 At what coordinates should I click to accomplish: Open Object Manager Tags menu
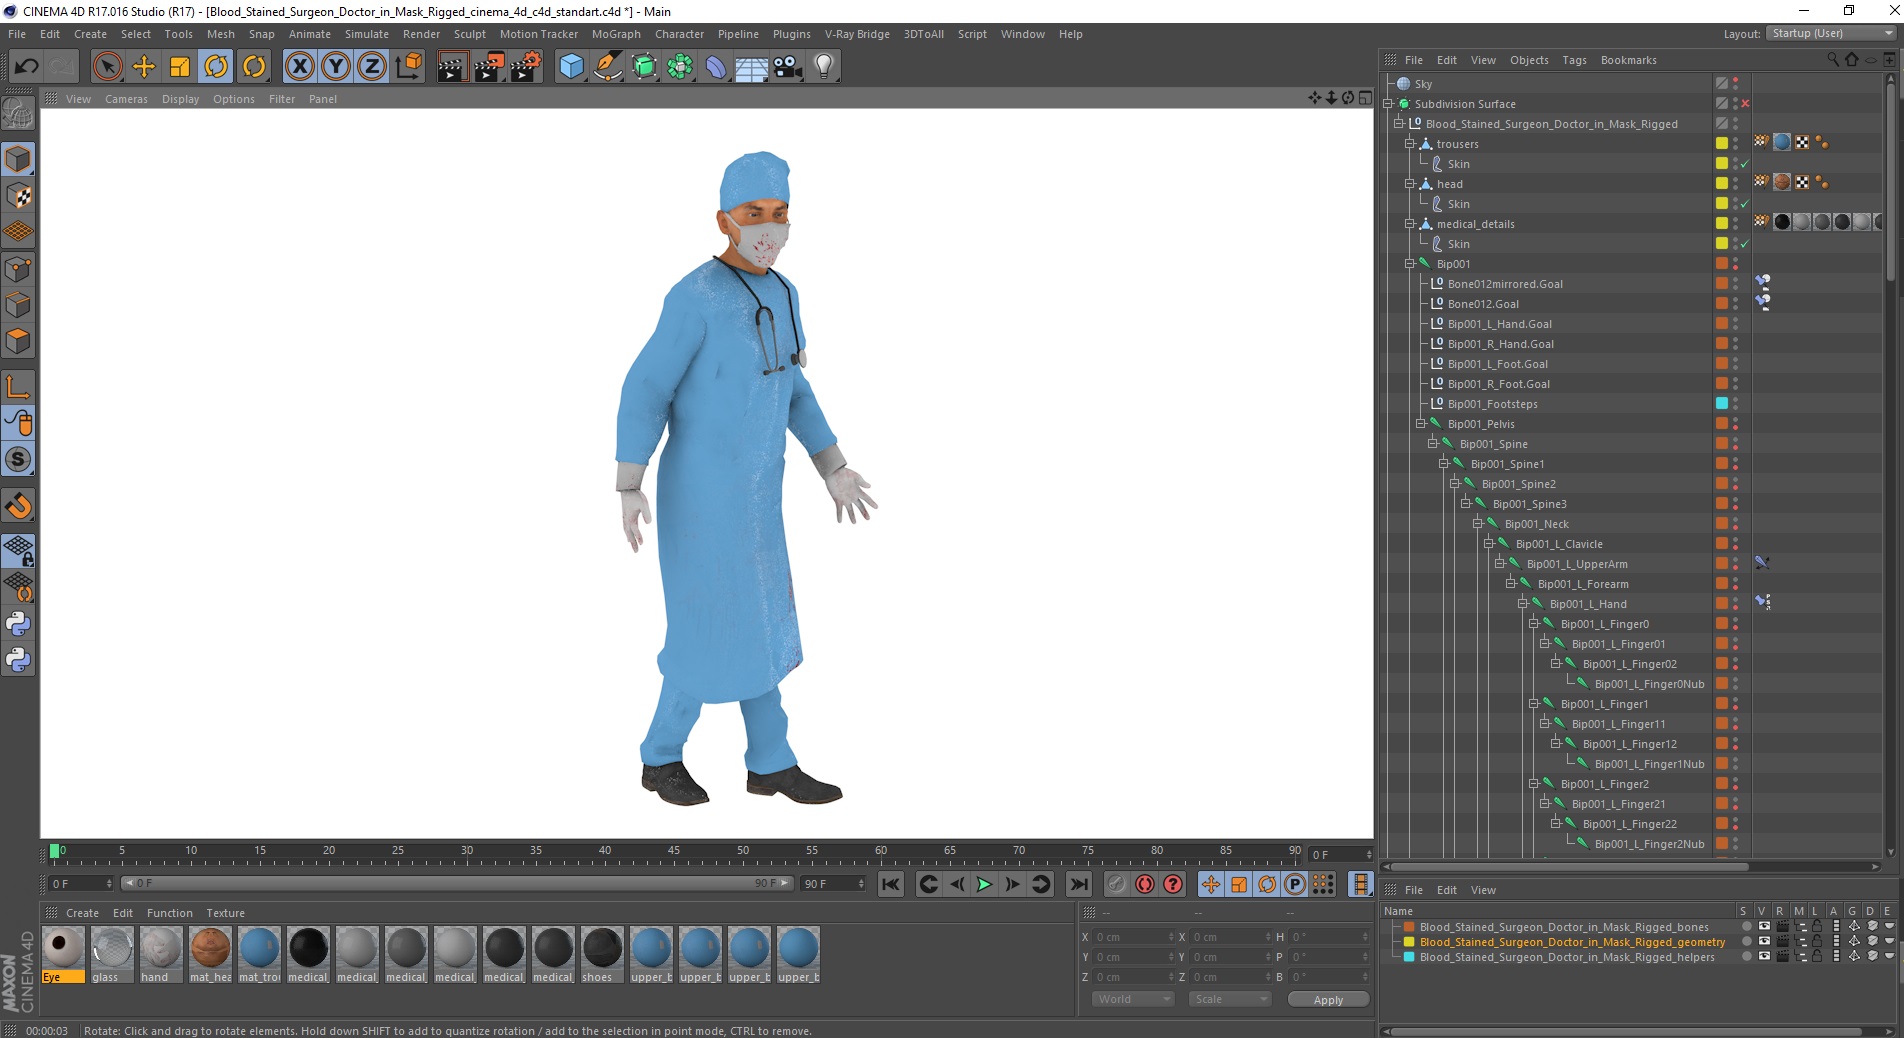1574,60
